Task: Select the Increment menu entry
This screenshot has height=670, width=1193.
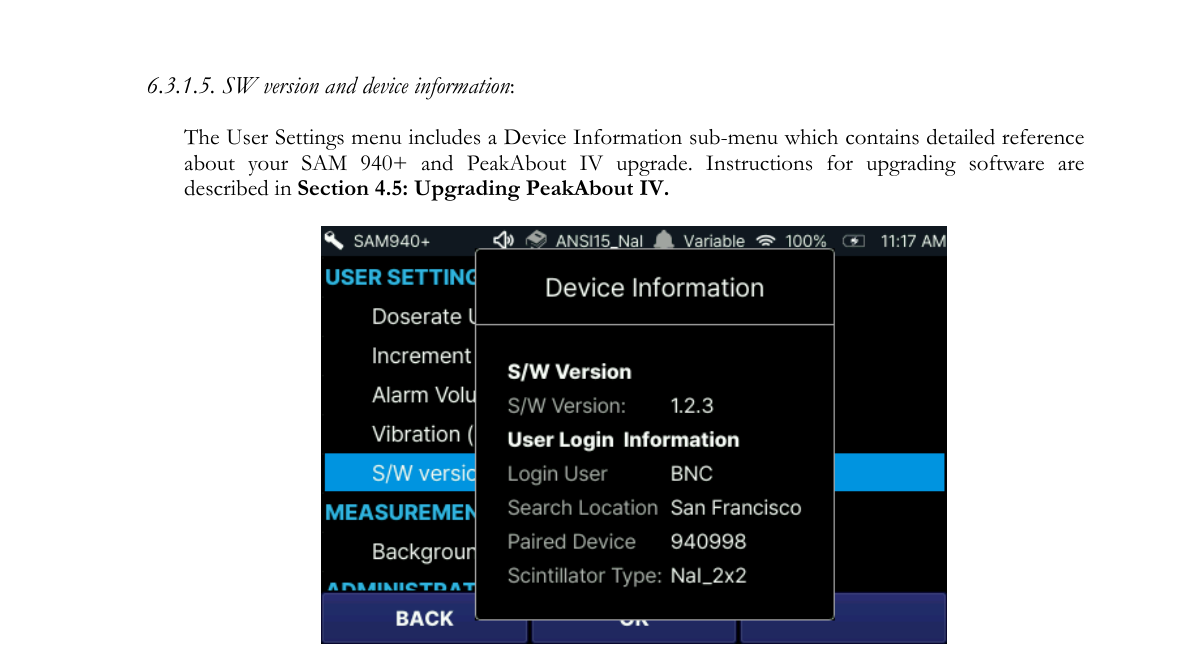Action: [423, 356]
